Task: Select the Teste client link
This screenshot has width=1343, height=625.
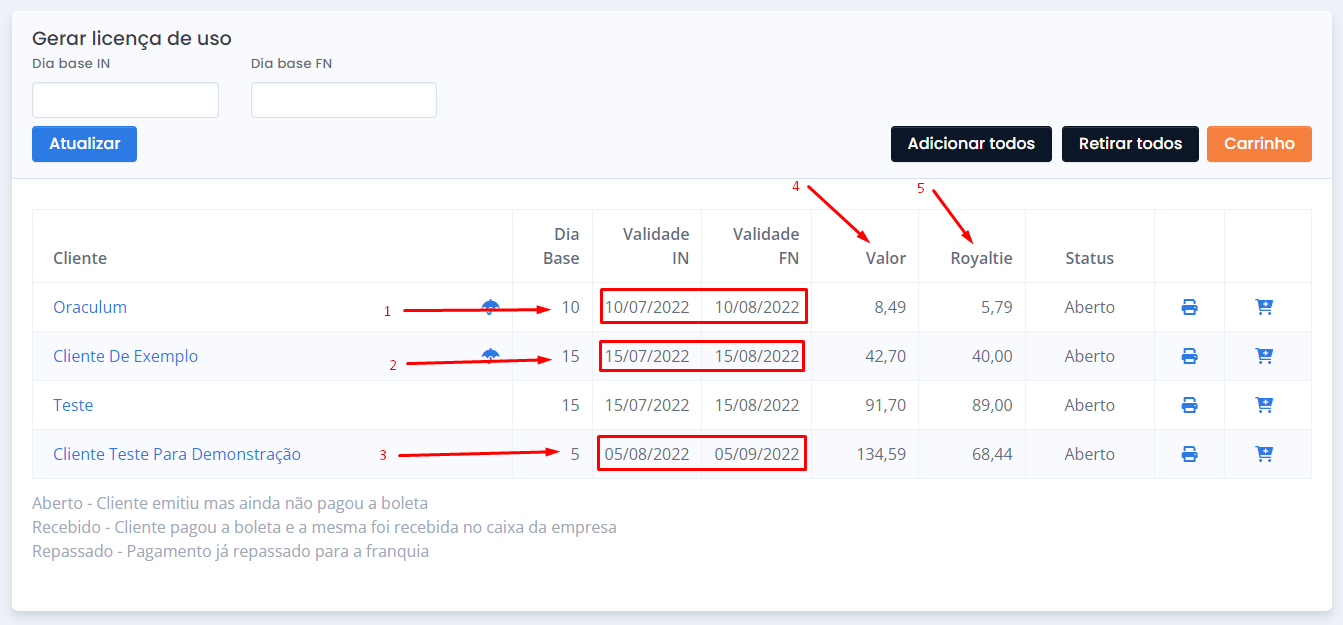Action: tap(73, 405)
